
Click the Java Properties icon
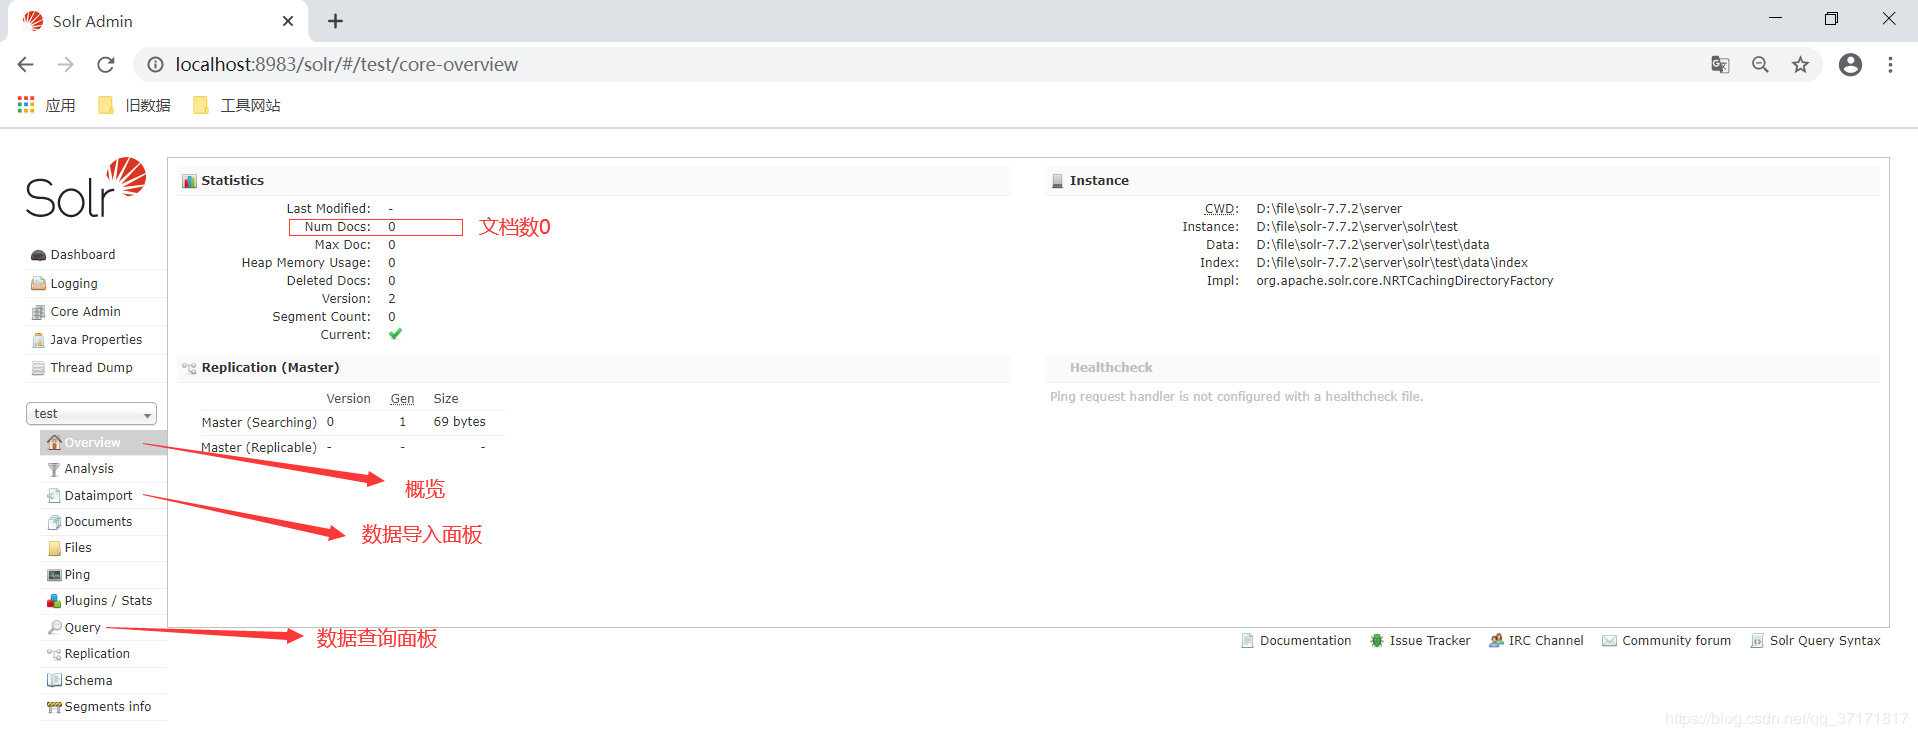[38, 340]
